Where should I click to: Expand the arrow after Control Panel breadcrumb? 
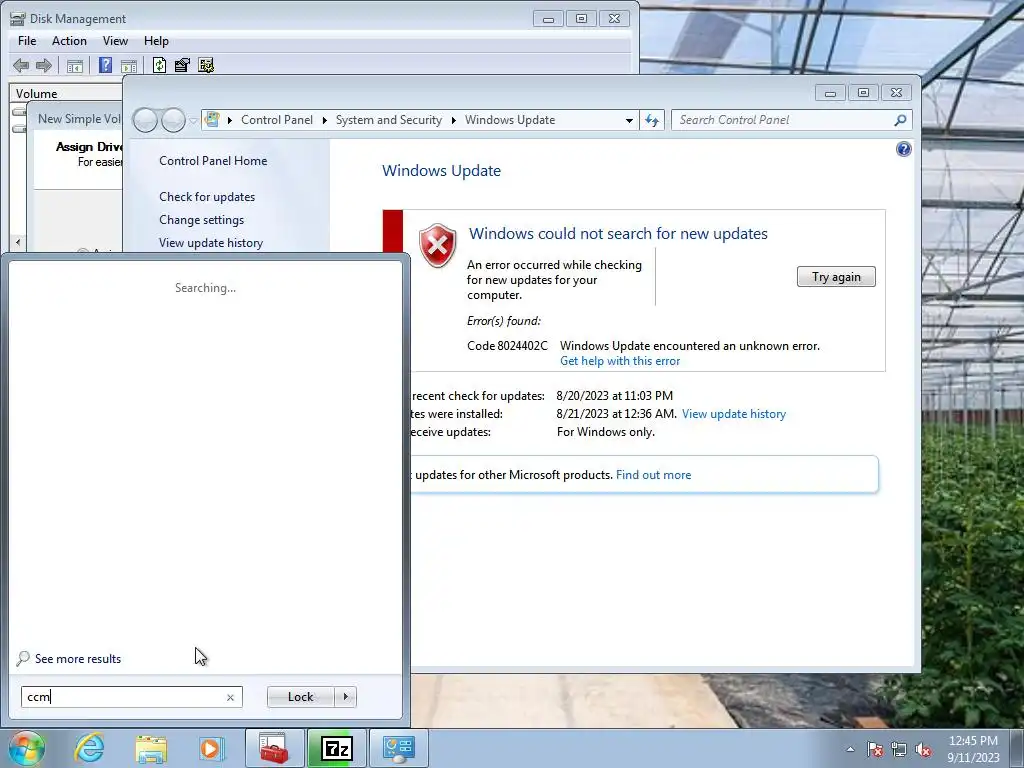325,120
